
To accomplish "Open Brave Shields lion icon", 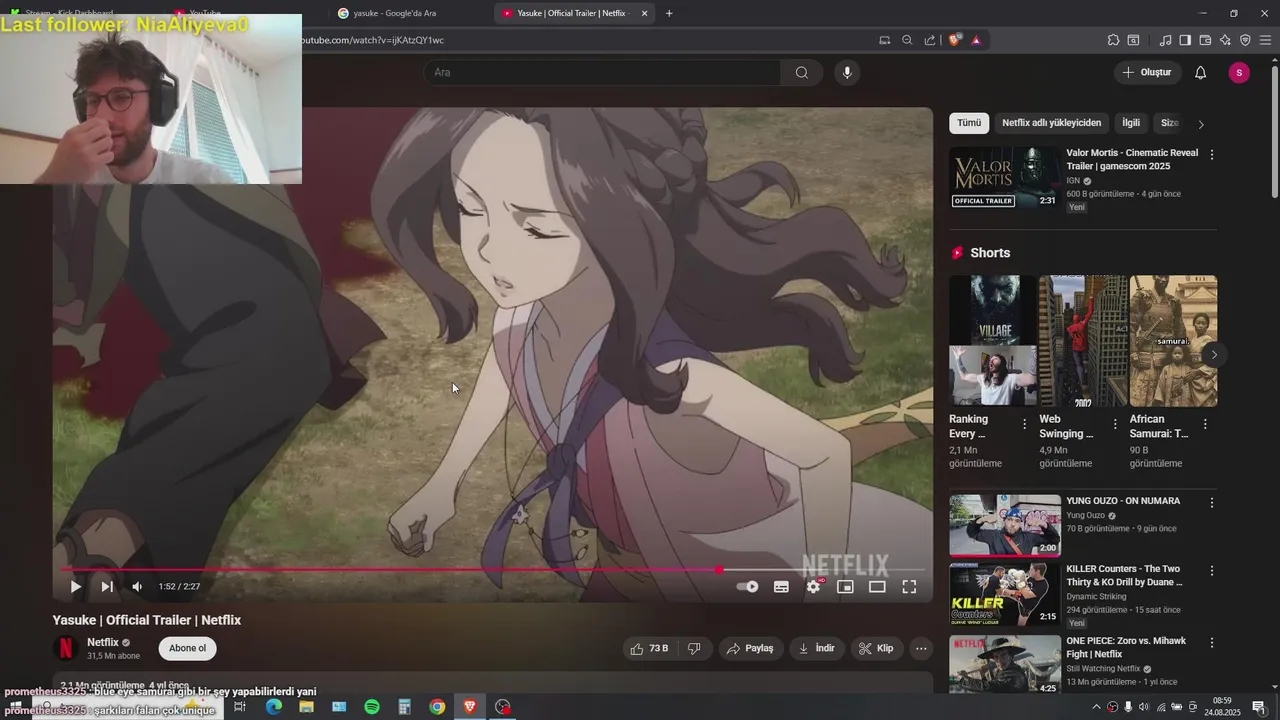I will click(954, 40).
